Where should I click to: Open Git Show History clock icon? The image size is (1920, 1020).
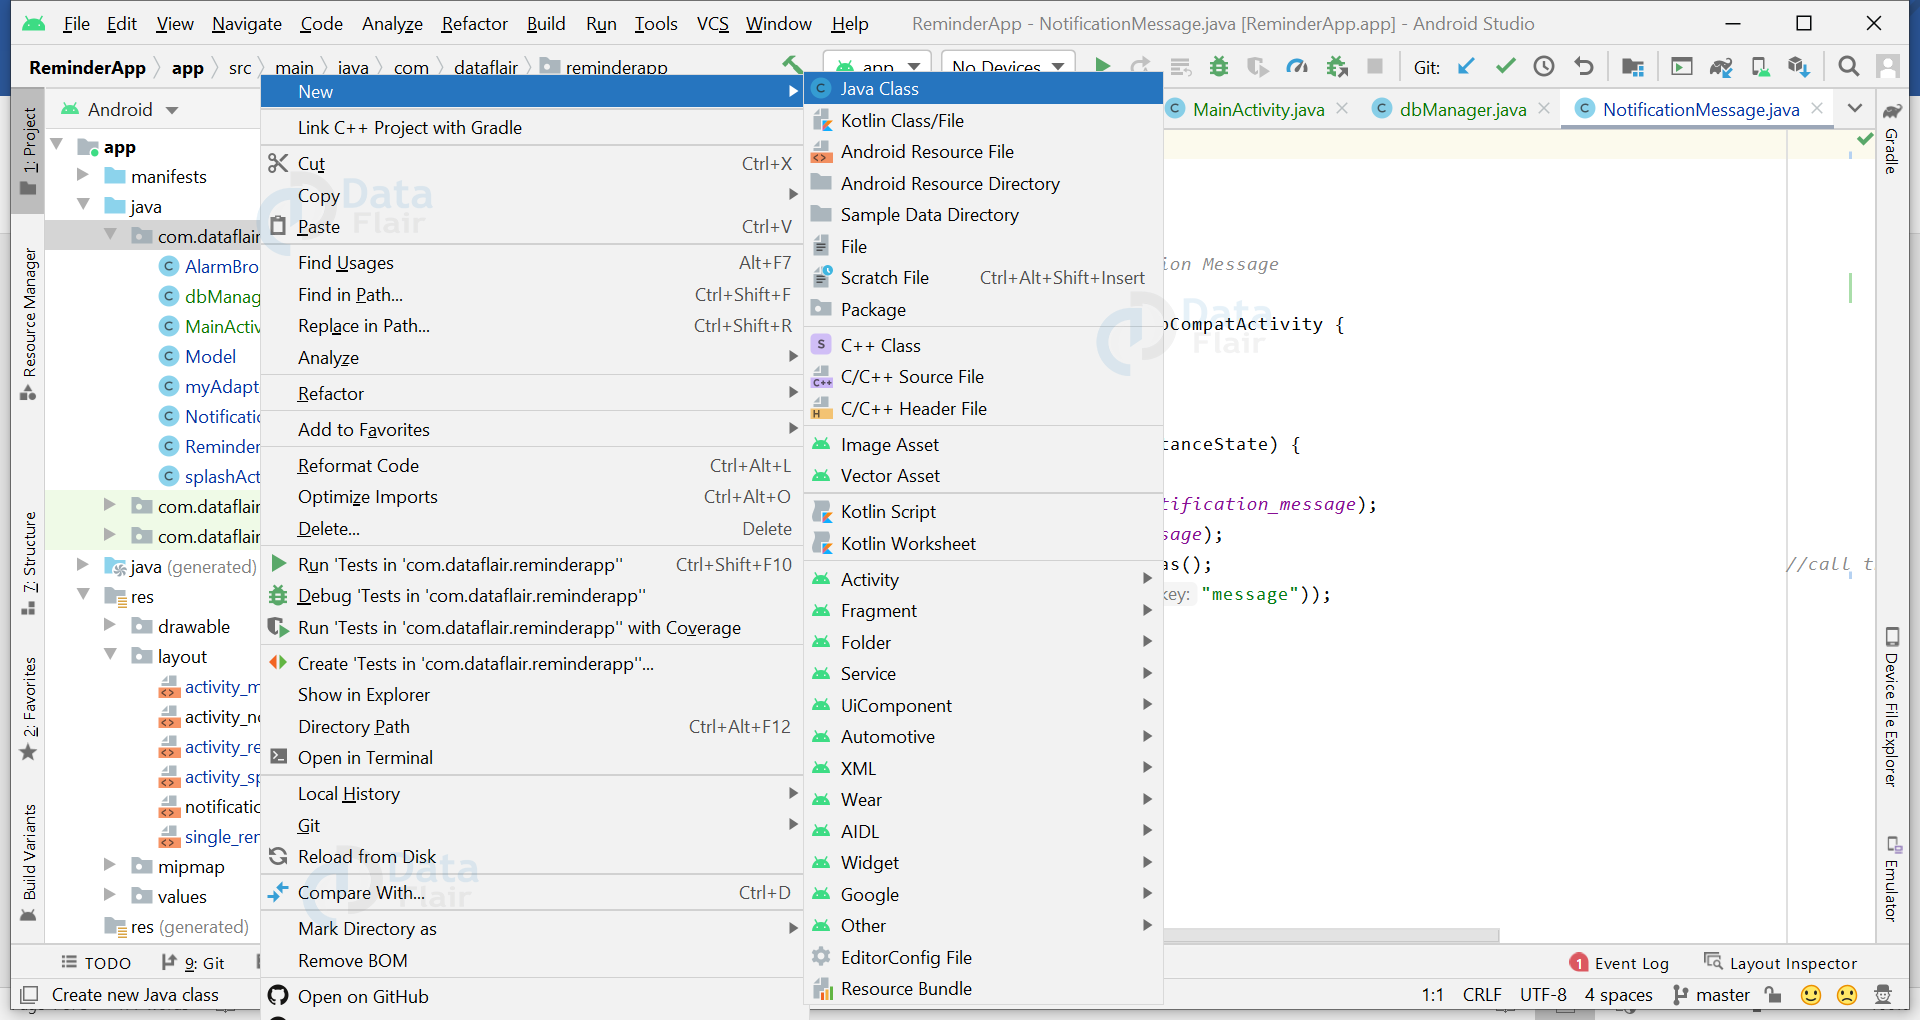coord(1544,66)
